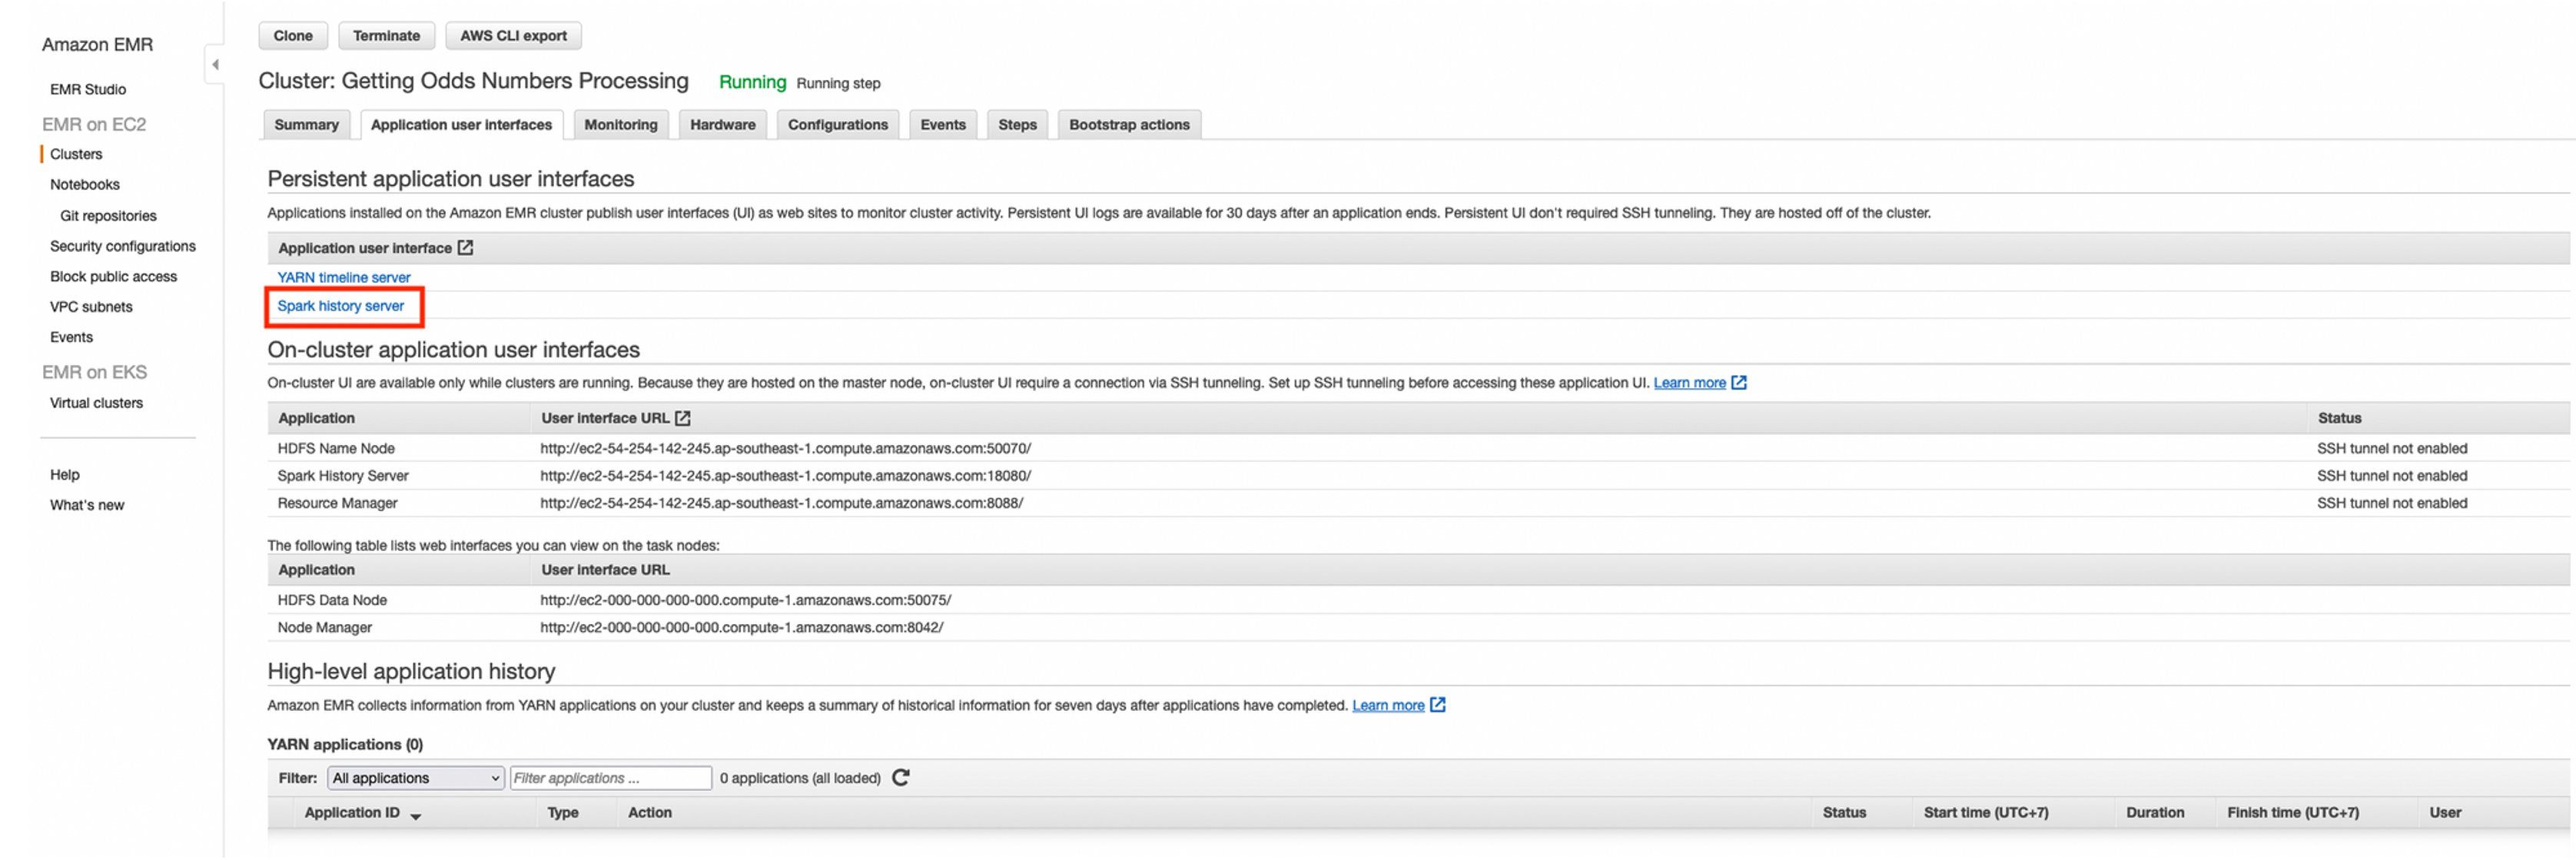Click external link icon after SSH tunneling Learn more
The image size is (2576, 860).
[x=1739, y=383]
